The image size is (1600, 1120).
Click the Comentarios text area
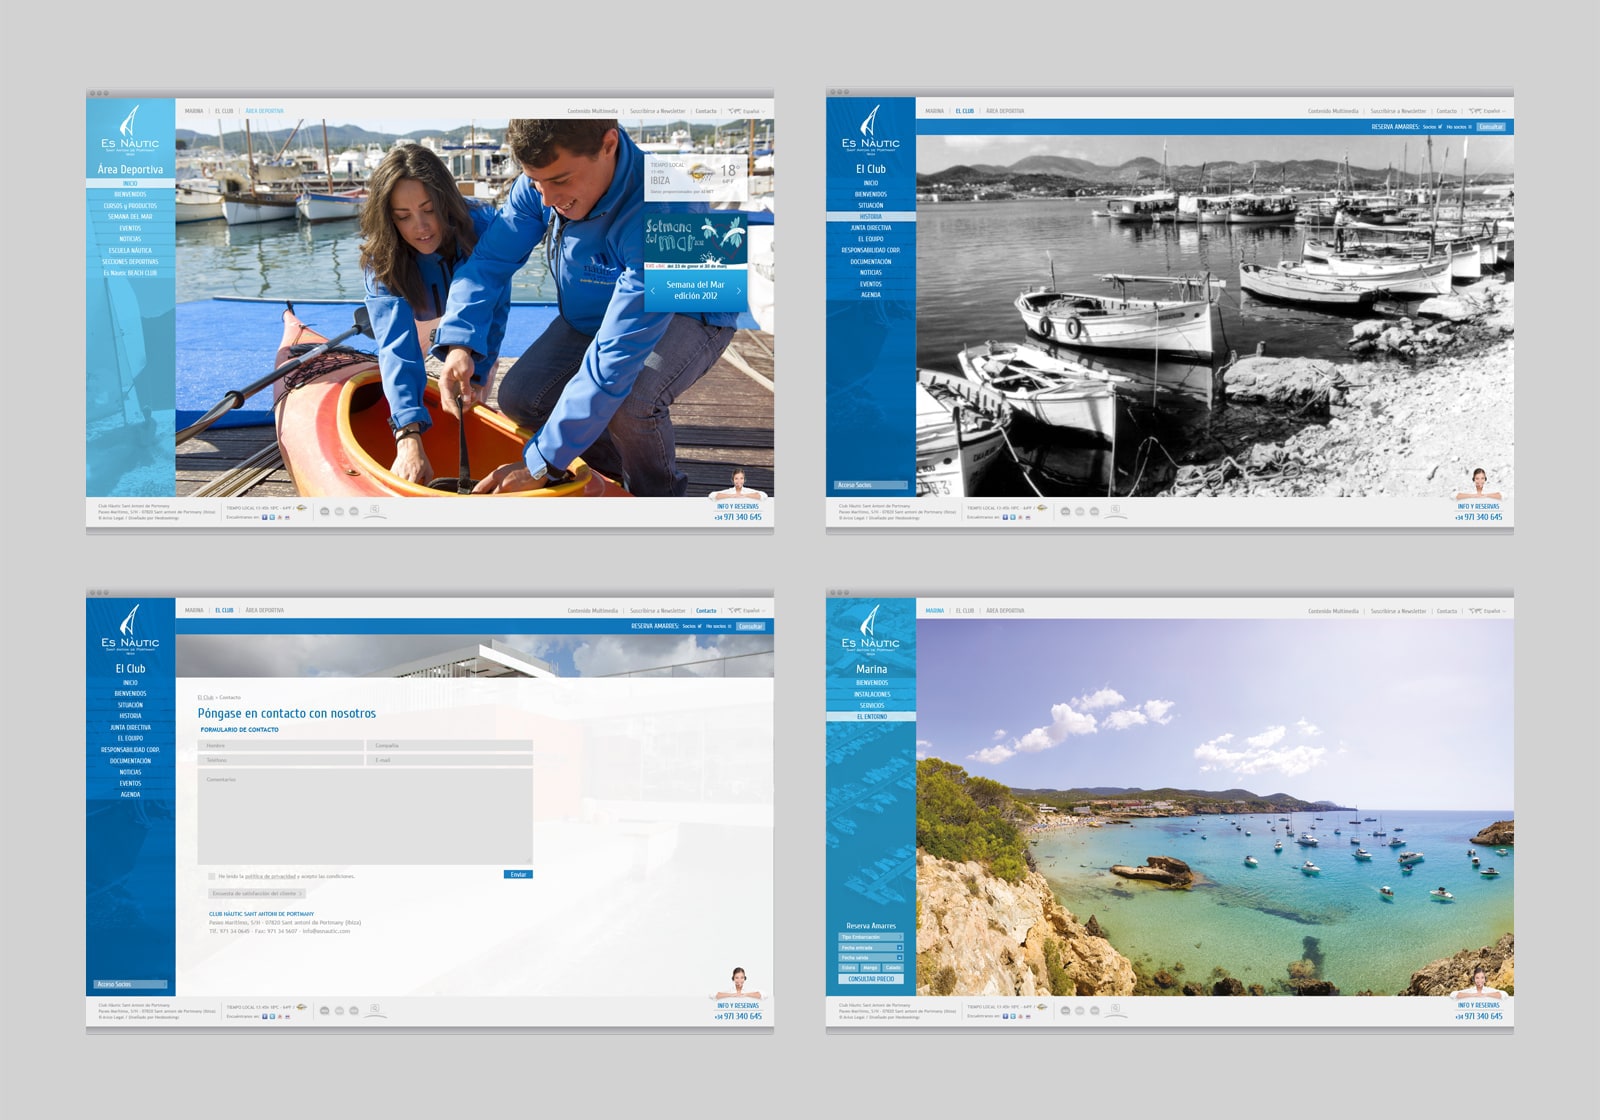click(365, 817)
